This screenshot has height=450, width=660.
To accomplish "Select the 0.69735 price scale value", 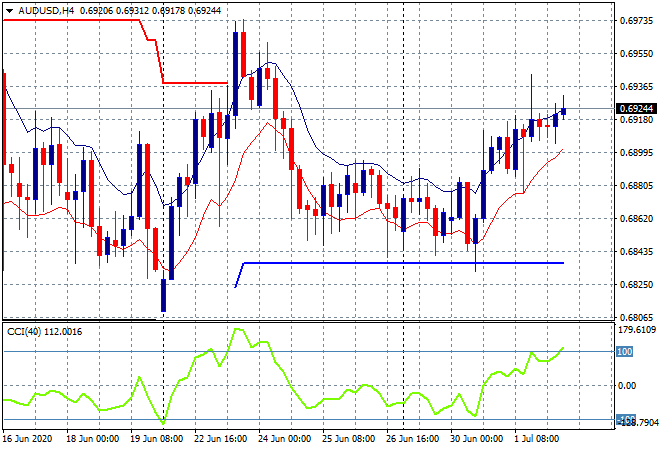I will 636,20.
